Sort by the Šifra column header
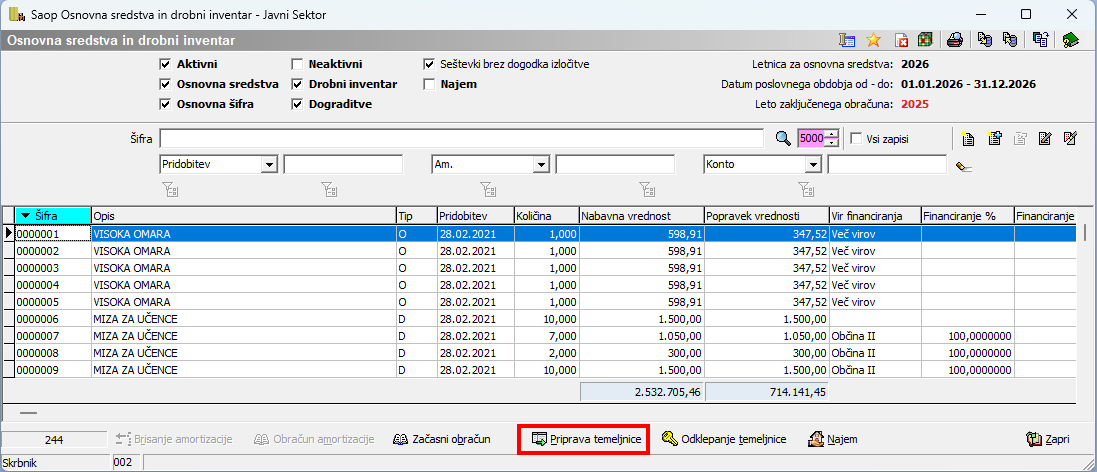 click(x=53, y=215)
